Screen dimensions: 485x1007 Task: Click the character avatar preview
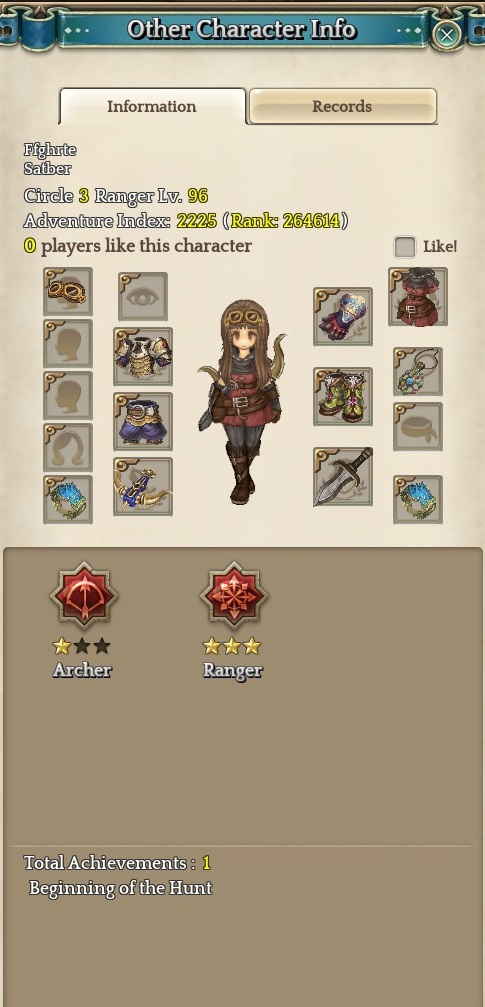pyautogui.click(x=242, y=401)
